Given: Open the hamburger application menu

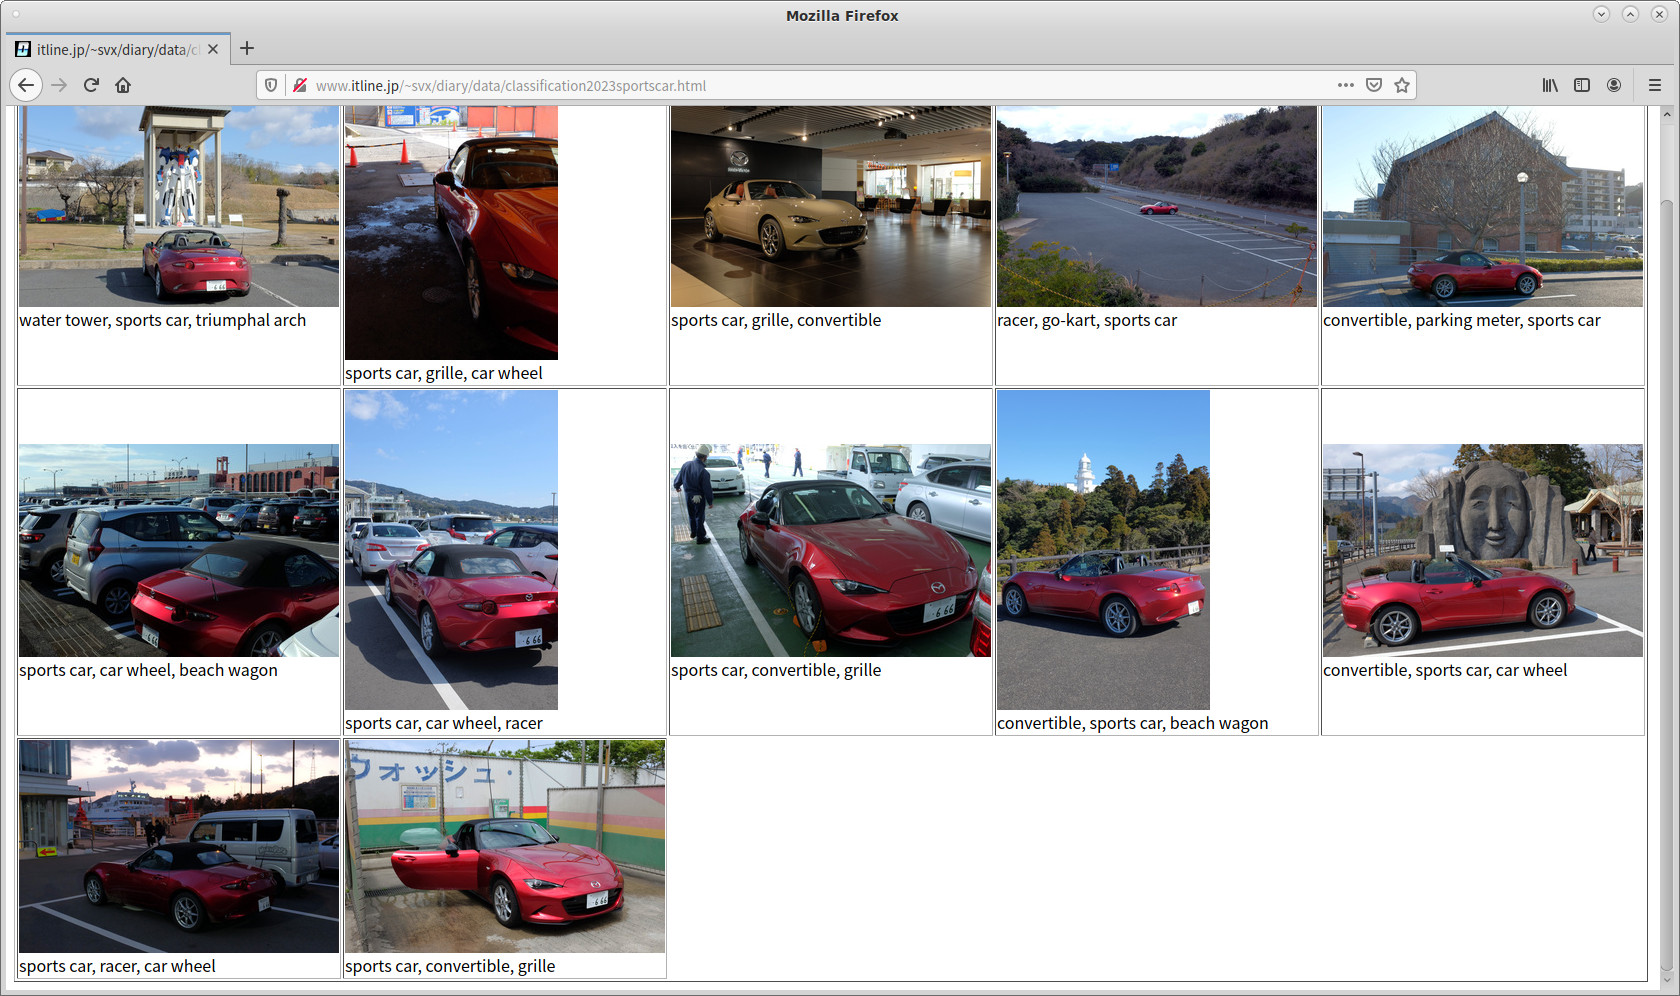Looking at the screenshot, I should (1655, 85).
